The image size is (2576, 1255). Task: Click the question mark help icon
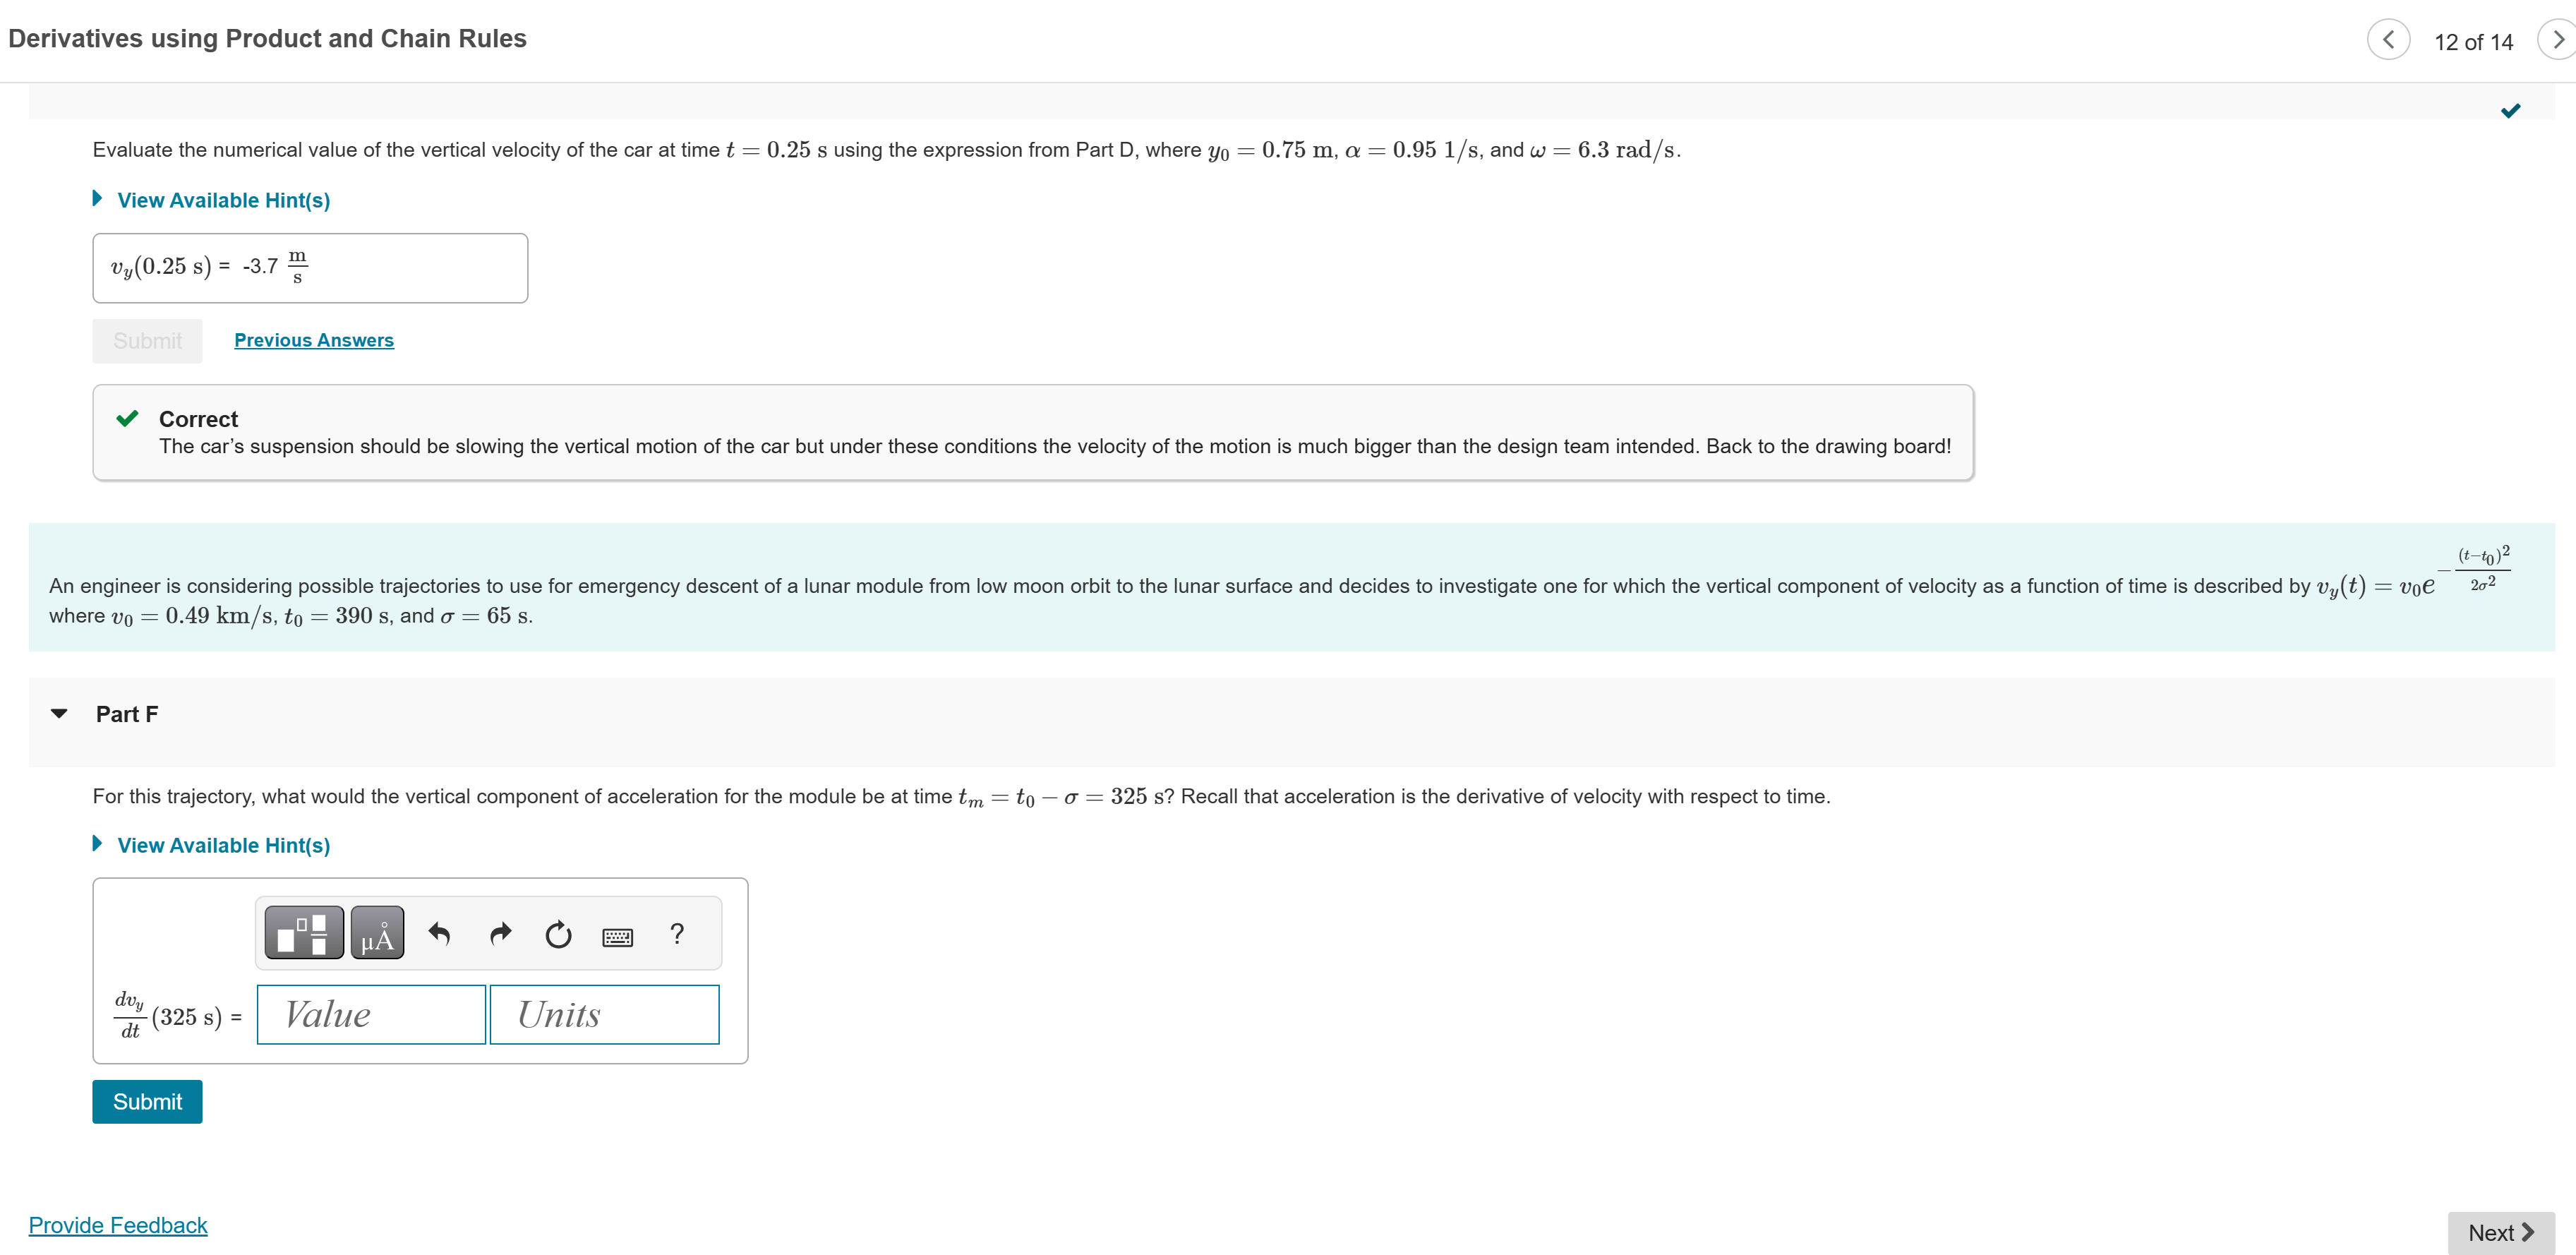[x=677, y=934]
